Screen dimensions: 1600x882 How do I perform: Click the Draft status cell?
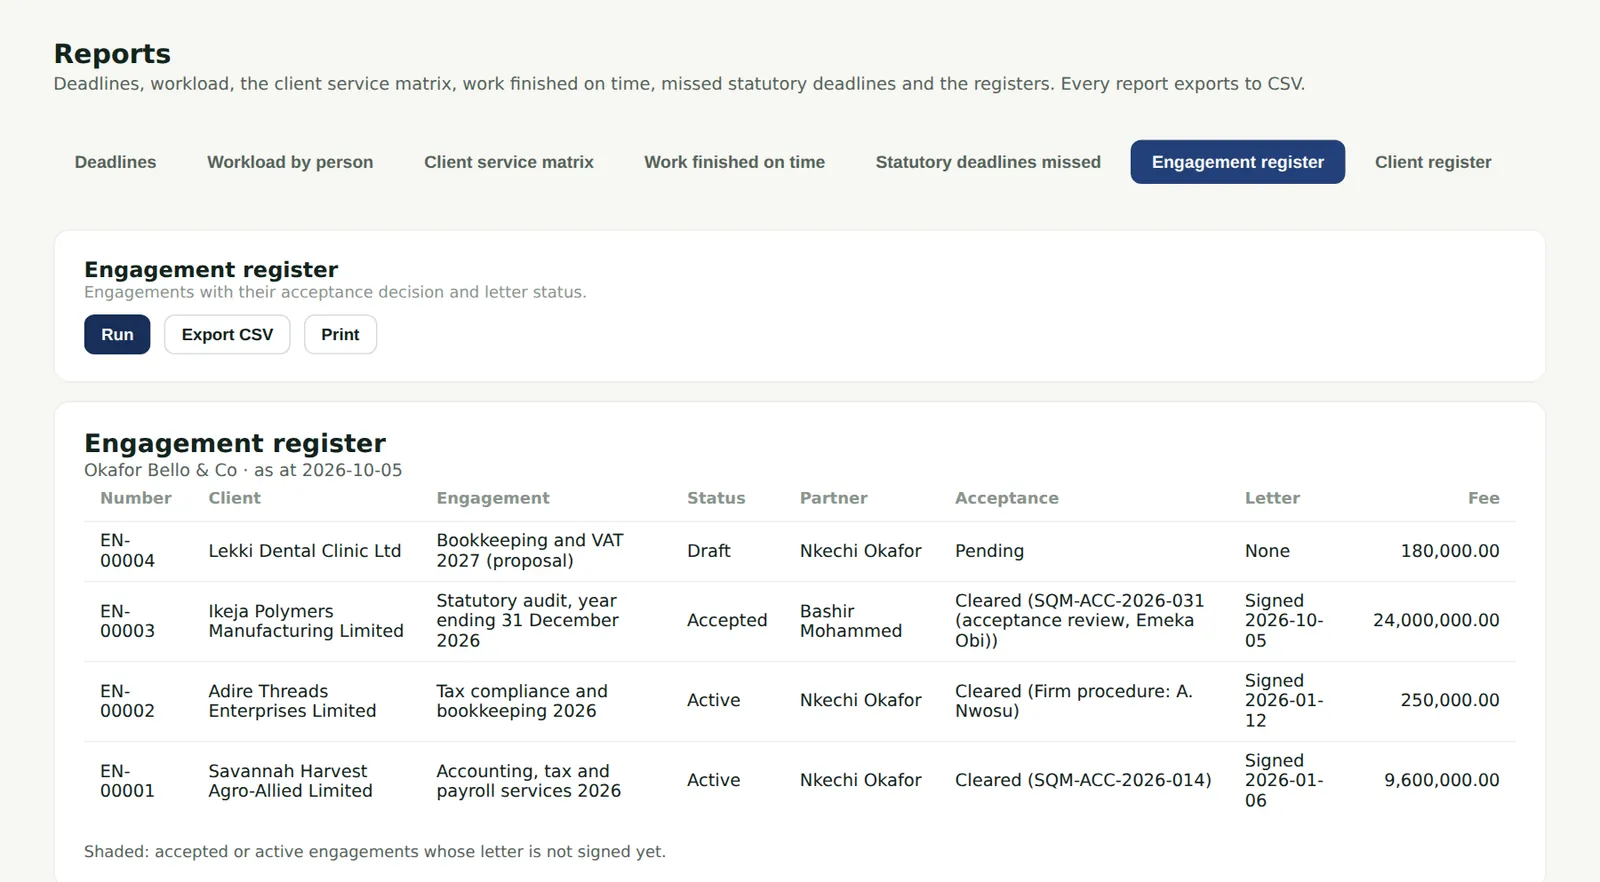point(709,551)
